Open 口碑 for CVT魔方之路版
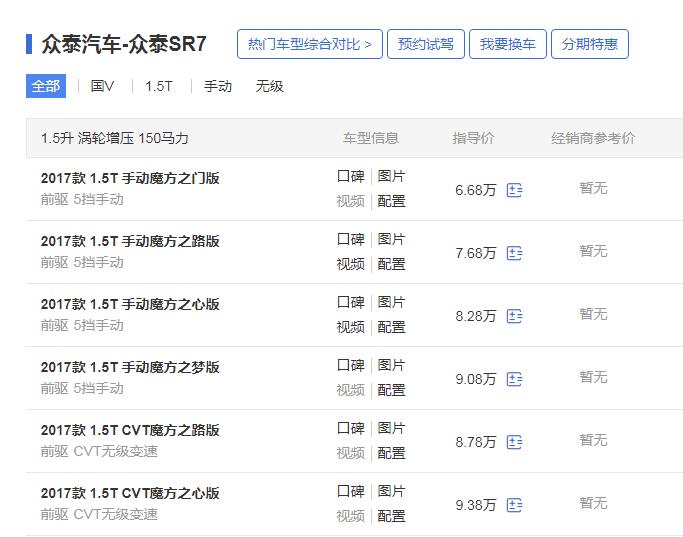683x537 pixels. [x=351, y=428]
